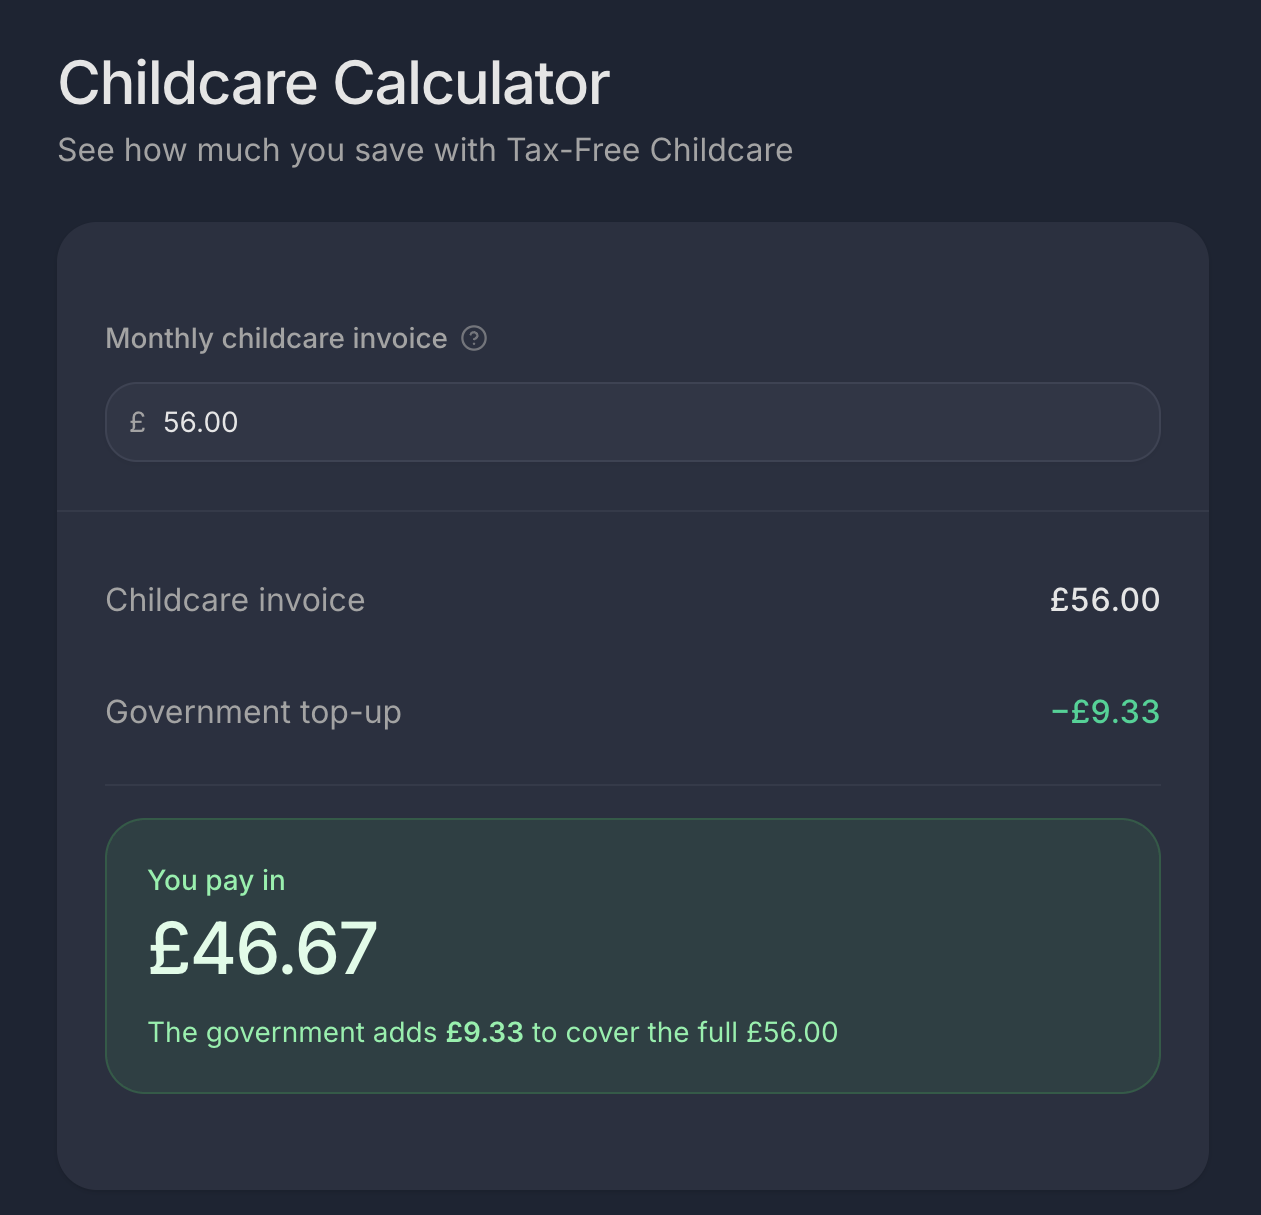Click the Childcare invoice row label
Screen dimensions: 1261x1215
(235, 600)
